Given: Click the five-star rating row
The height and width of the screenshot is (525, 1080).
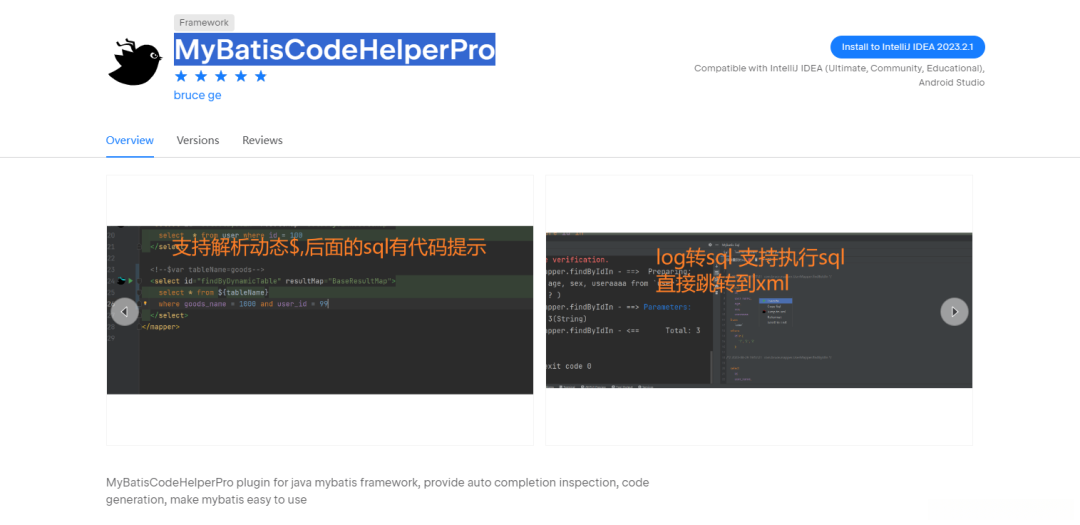Looking at the screenshot, I should click(220, 76).
